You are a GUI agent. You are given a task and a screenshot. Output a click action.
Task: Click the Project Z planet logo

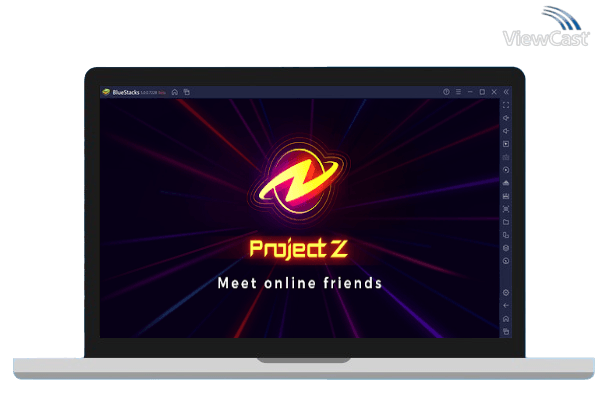[x=299, y=181]
